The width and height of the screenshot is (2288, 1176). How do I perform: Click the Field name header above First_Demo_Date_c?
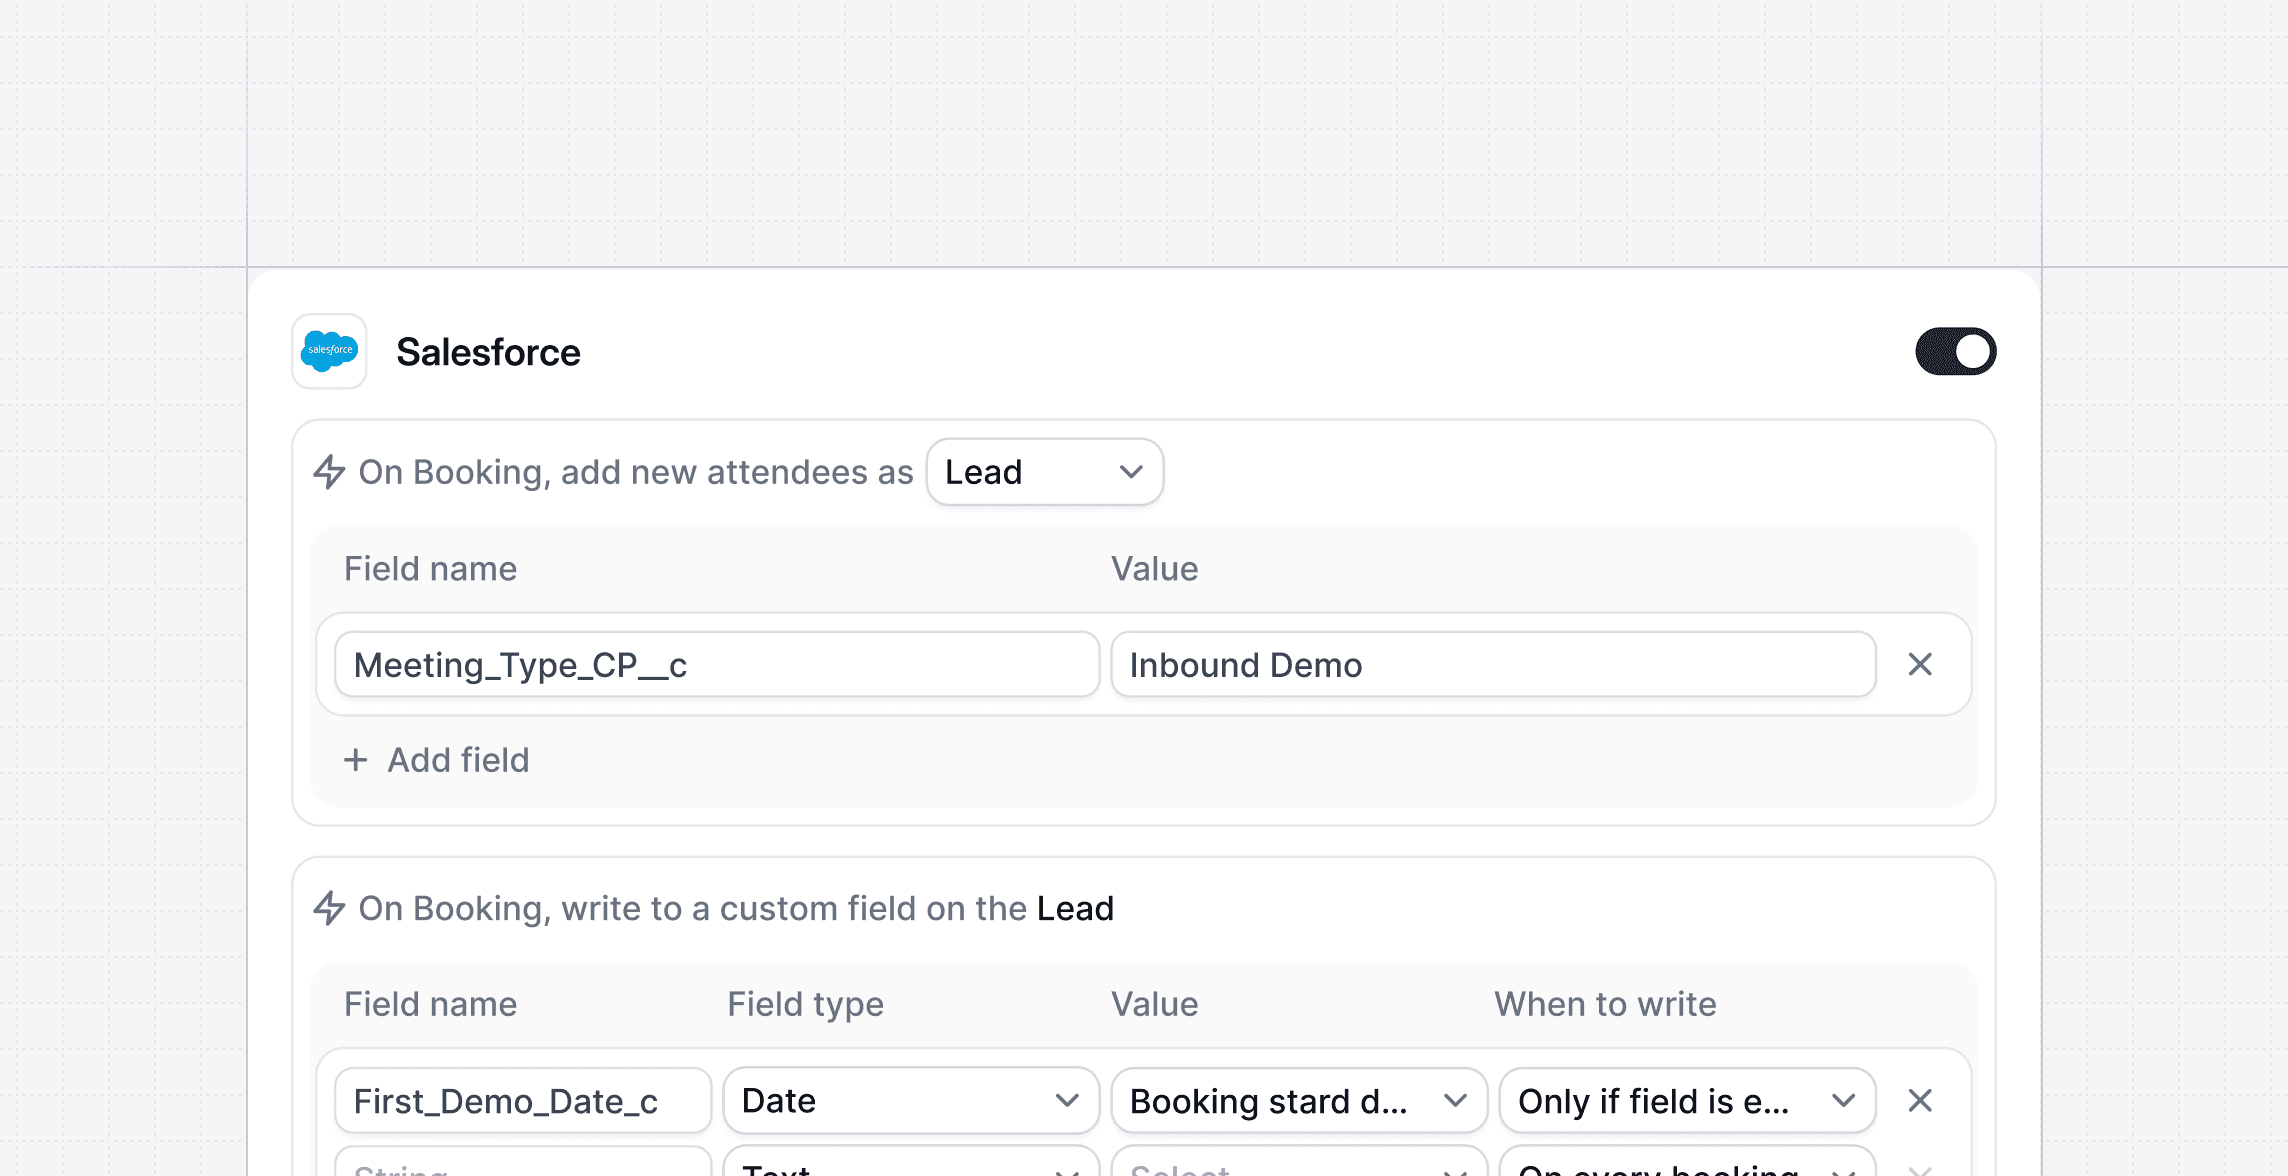click(430, 1004)
